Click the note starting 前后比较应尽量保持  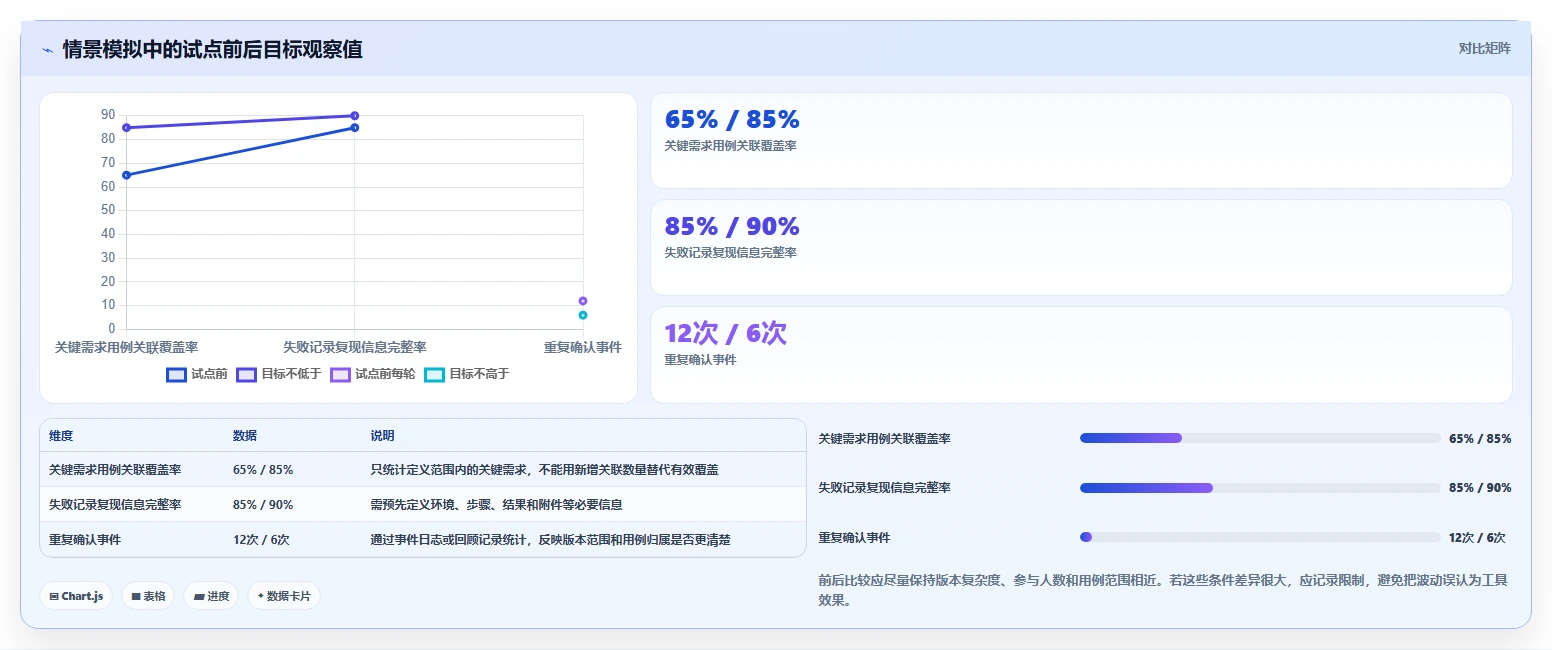(x=1163, y=590)
